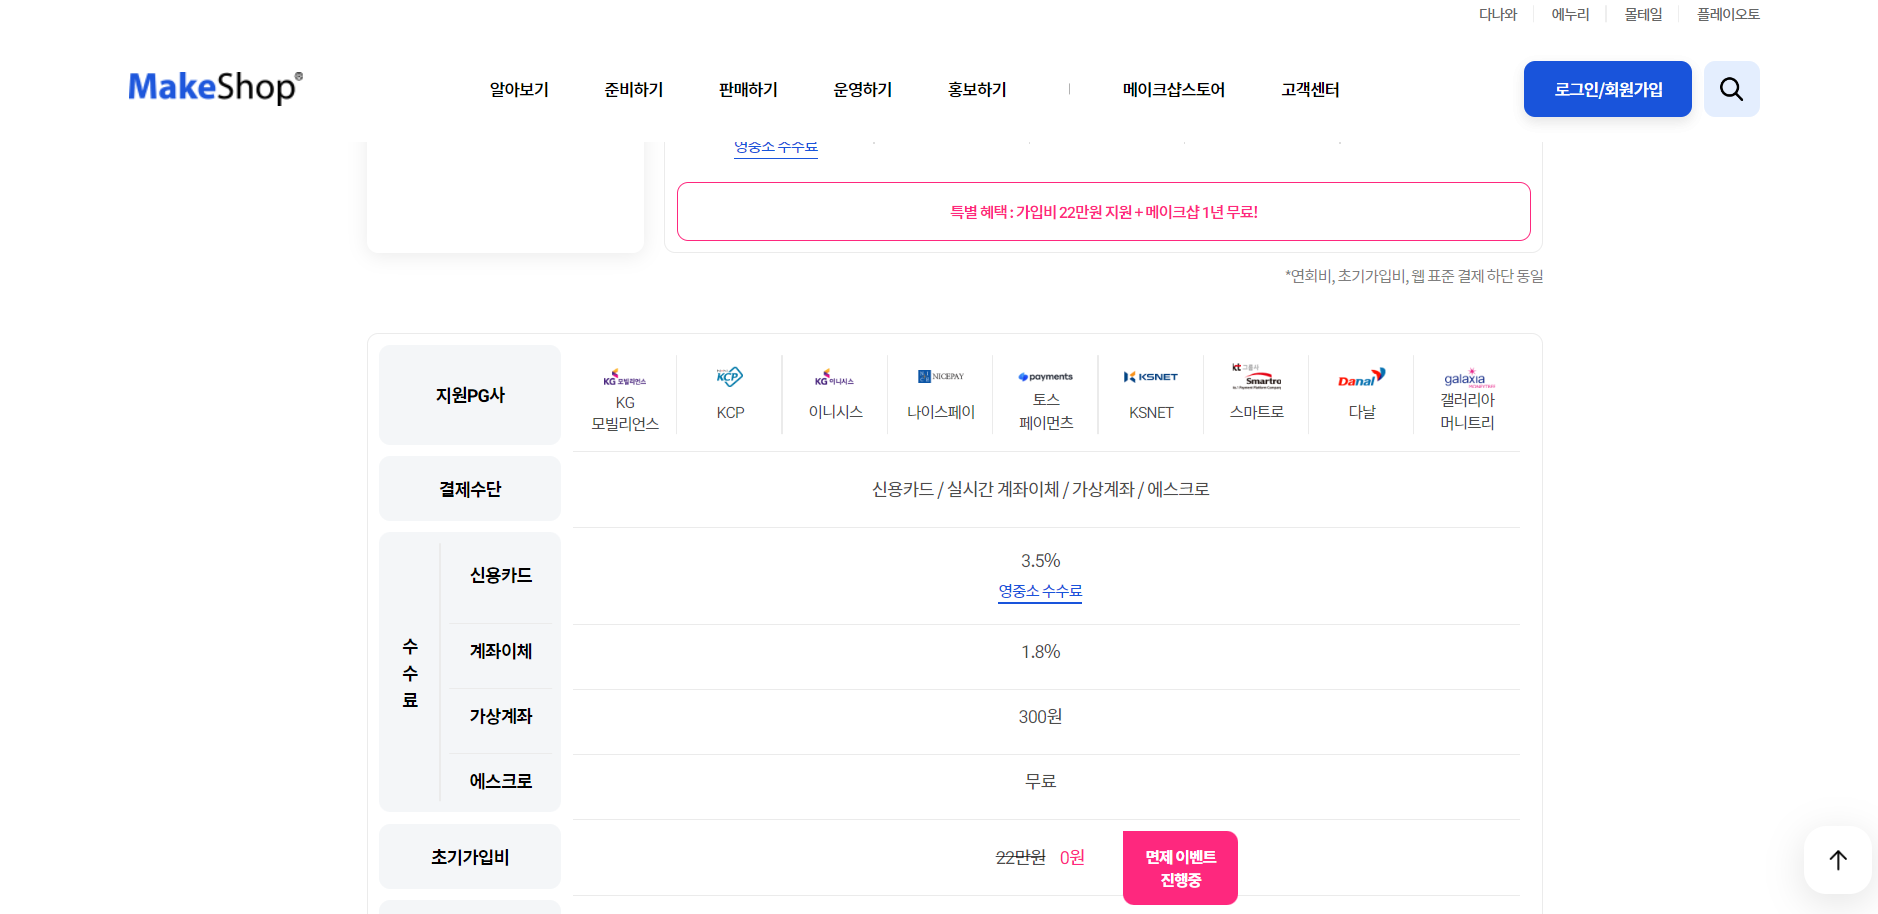The height and width of the screenshot is (914, 1878).
Task: Click the Smartro logo
Action: click(x=1256, y=376)
